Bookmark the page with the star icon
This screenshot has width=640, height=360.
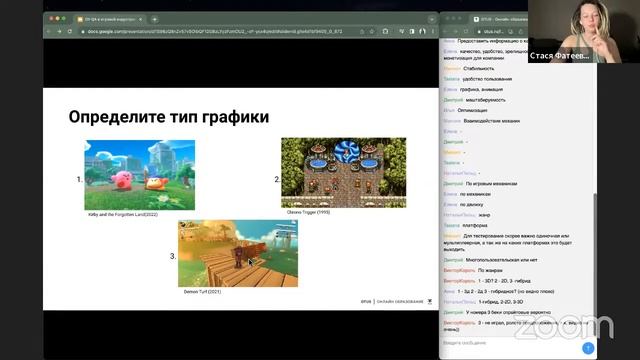click(x=372, y=31)
